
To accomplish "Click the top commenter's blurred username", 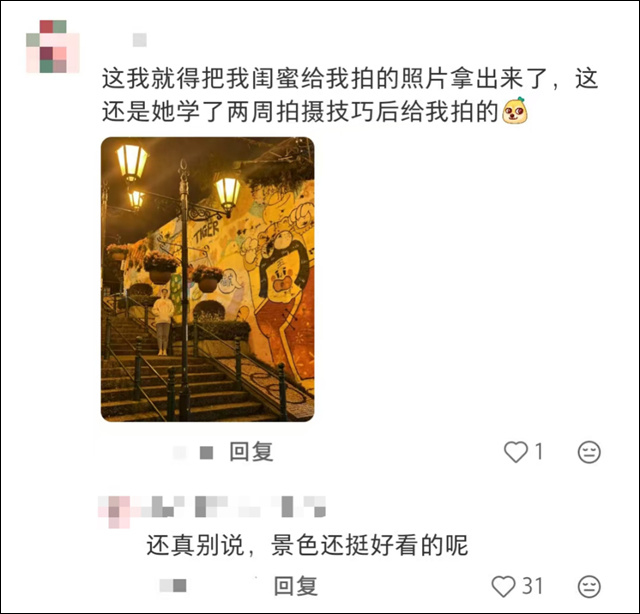I will click(140, 40).
